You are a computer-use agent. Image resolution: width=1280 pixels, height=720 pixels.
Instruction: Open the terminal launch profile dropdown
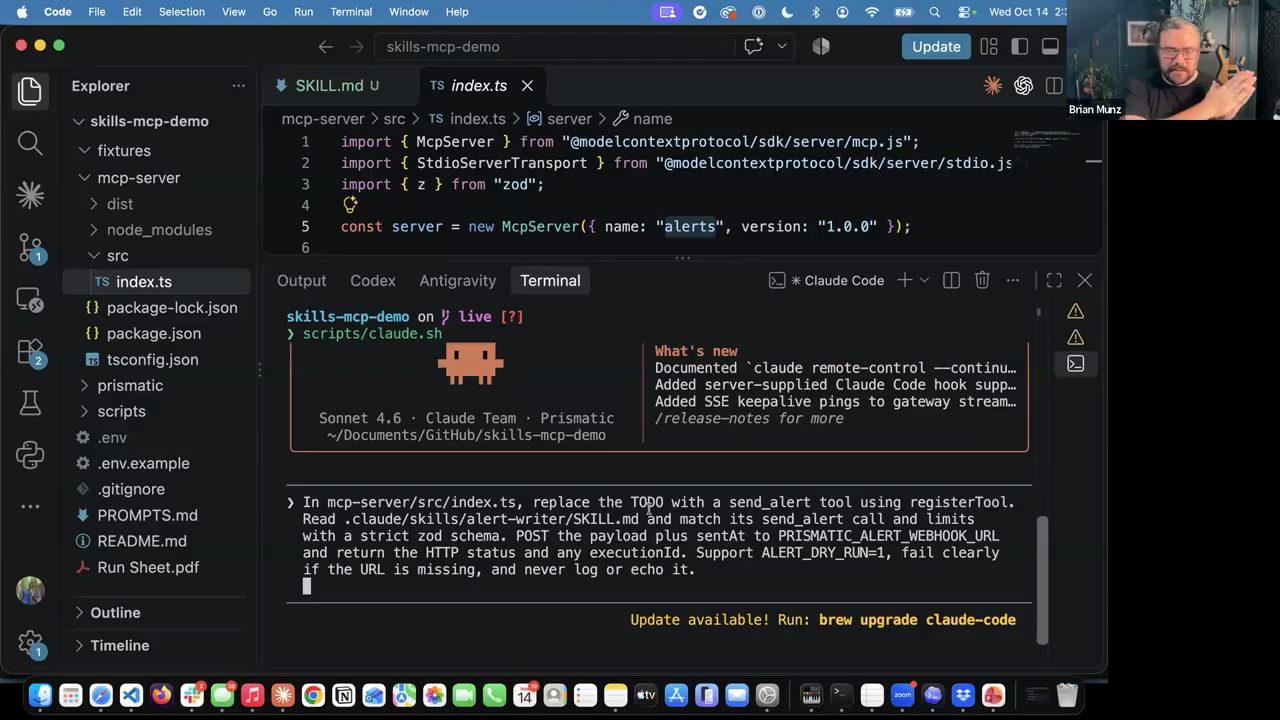coord(924,281)
